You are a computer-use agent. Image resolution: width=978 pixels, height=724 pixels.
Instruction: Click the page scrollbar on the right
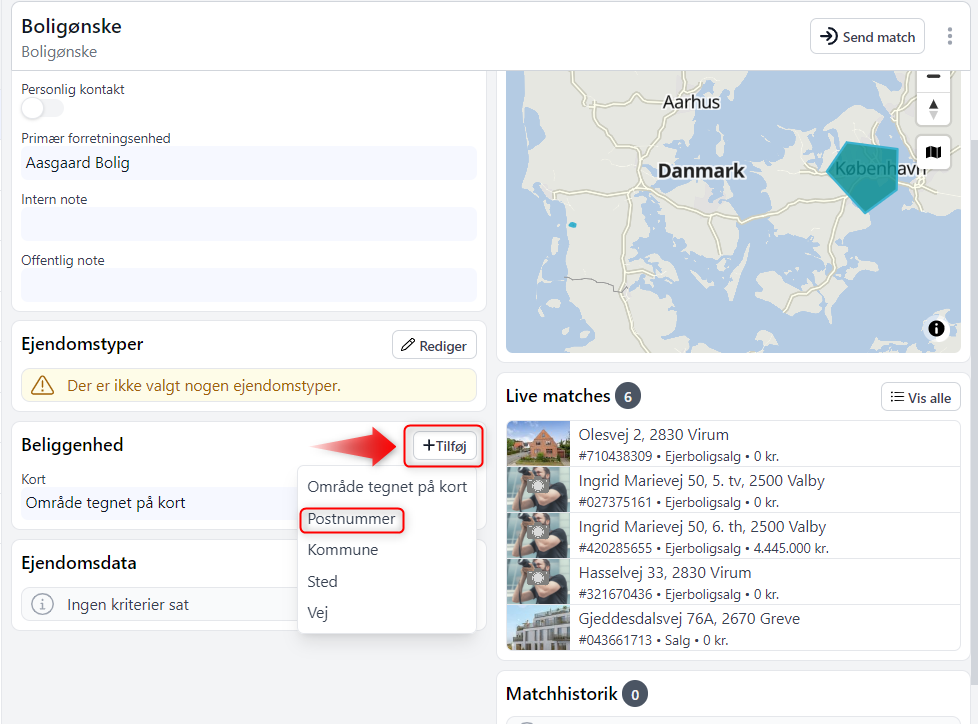(974, 412)
